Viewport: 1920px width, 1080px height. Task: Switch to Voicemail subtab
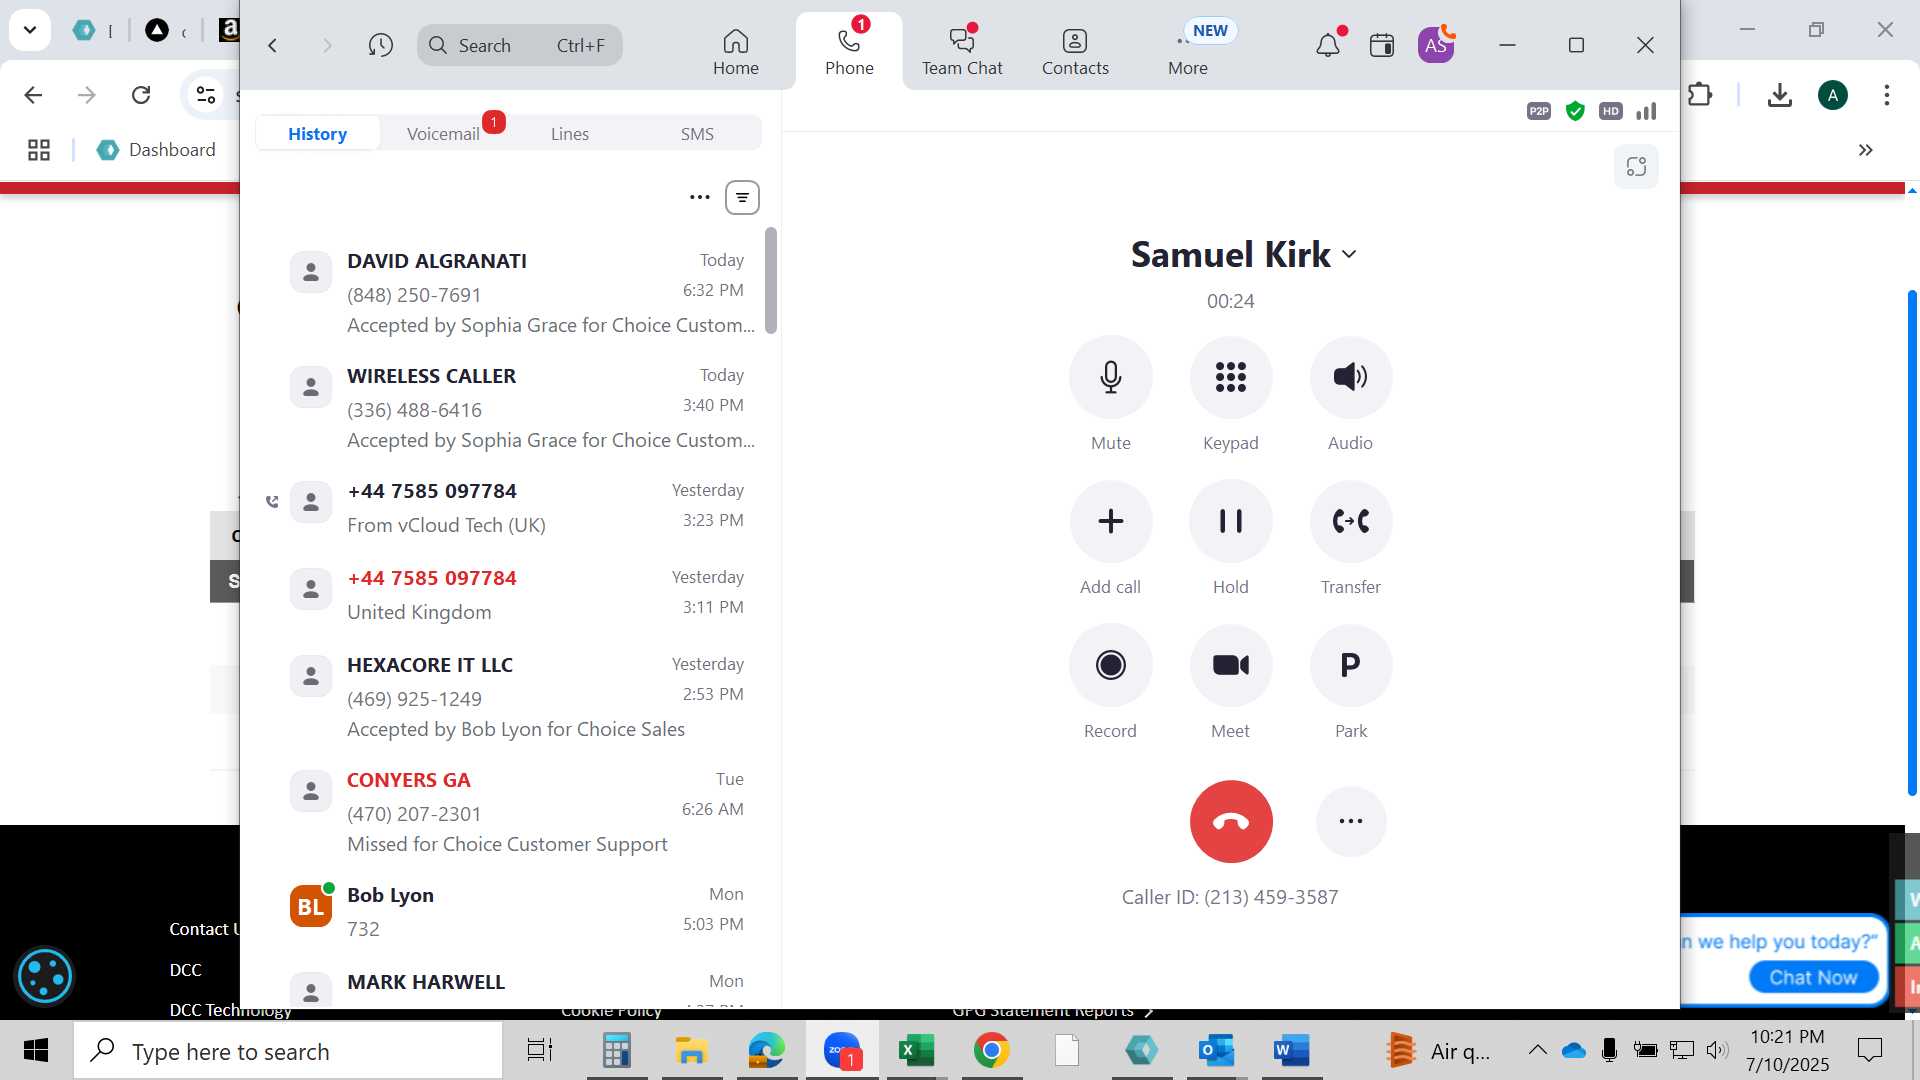443,133
